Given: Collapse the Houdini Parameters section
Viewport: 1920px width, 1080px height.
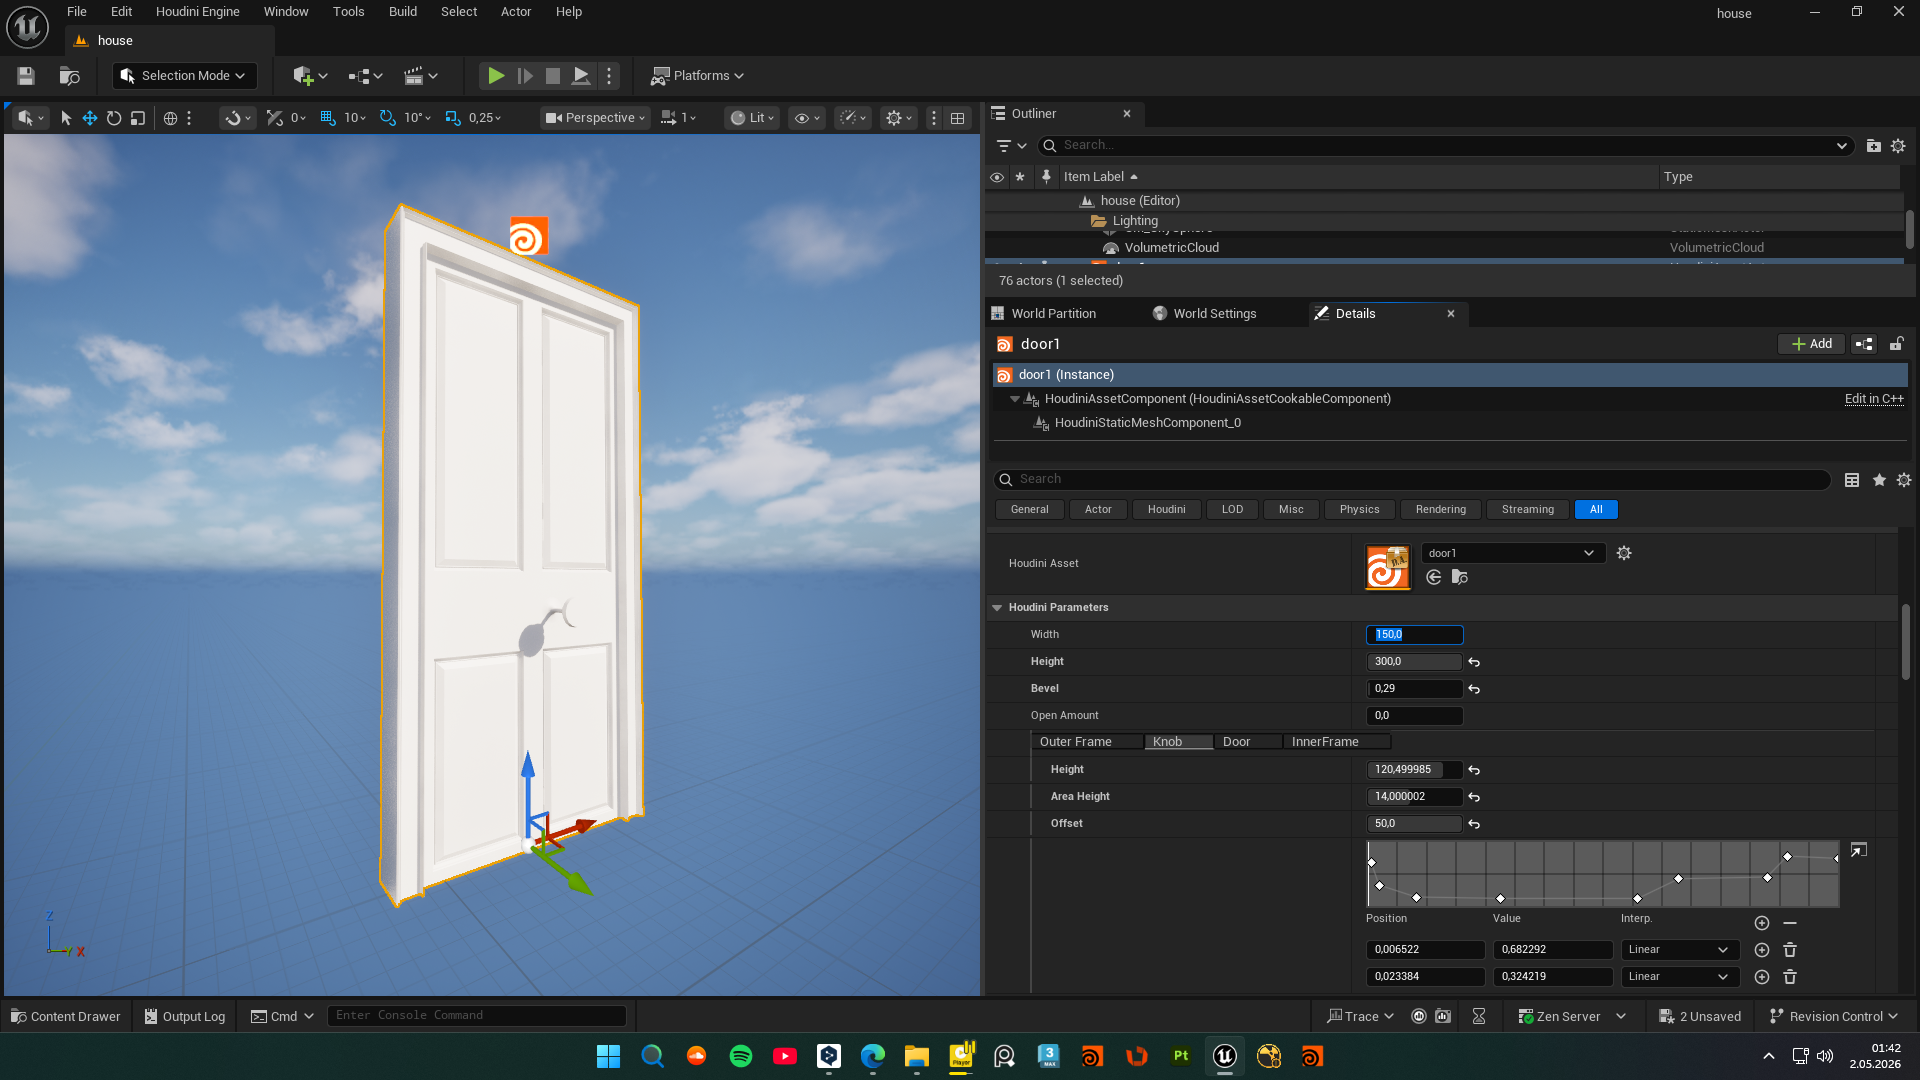Looking at the screenshot, I should click(x=997, y=608).
